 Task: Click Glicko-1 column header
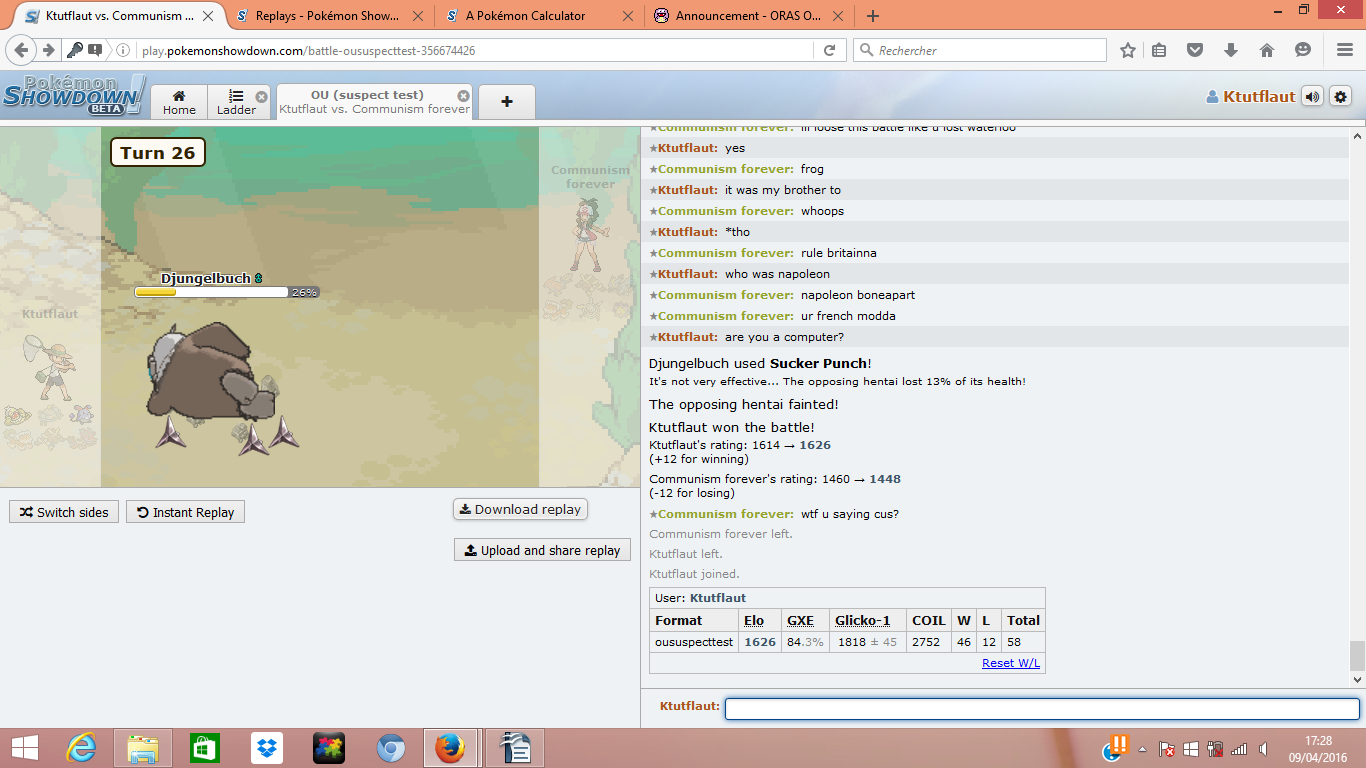[x=863, y=620]
